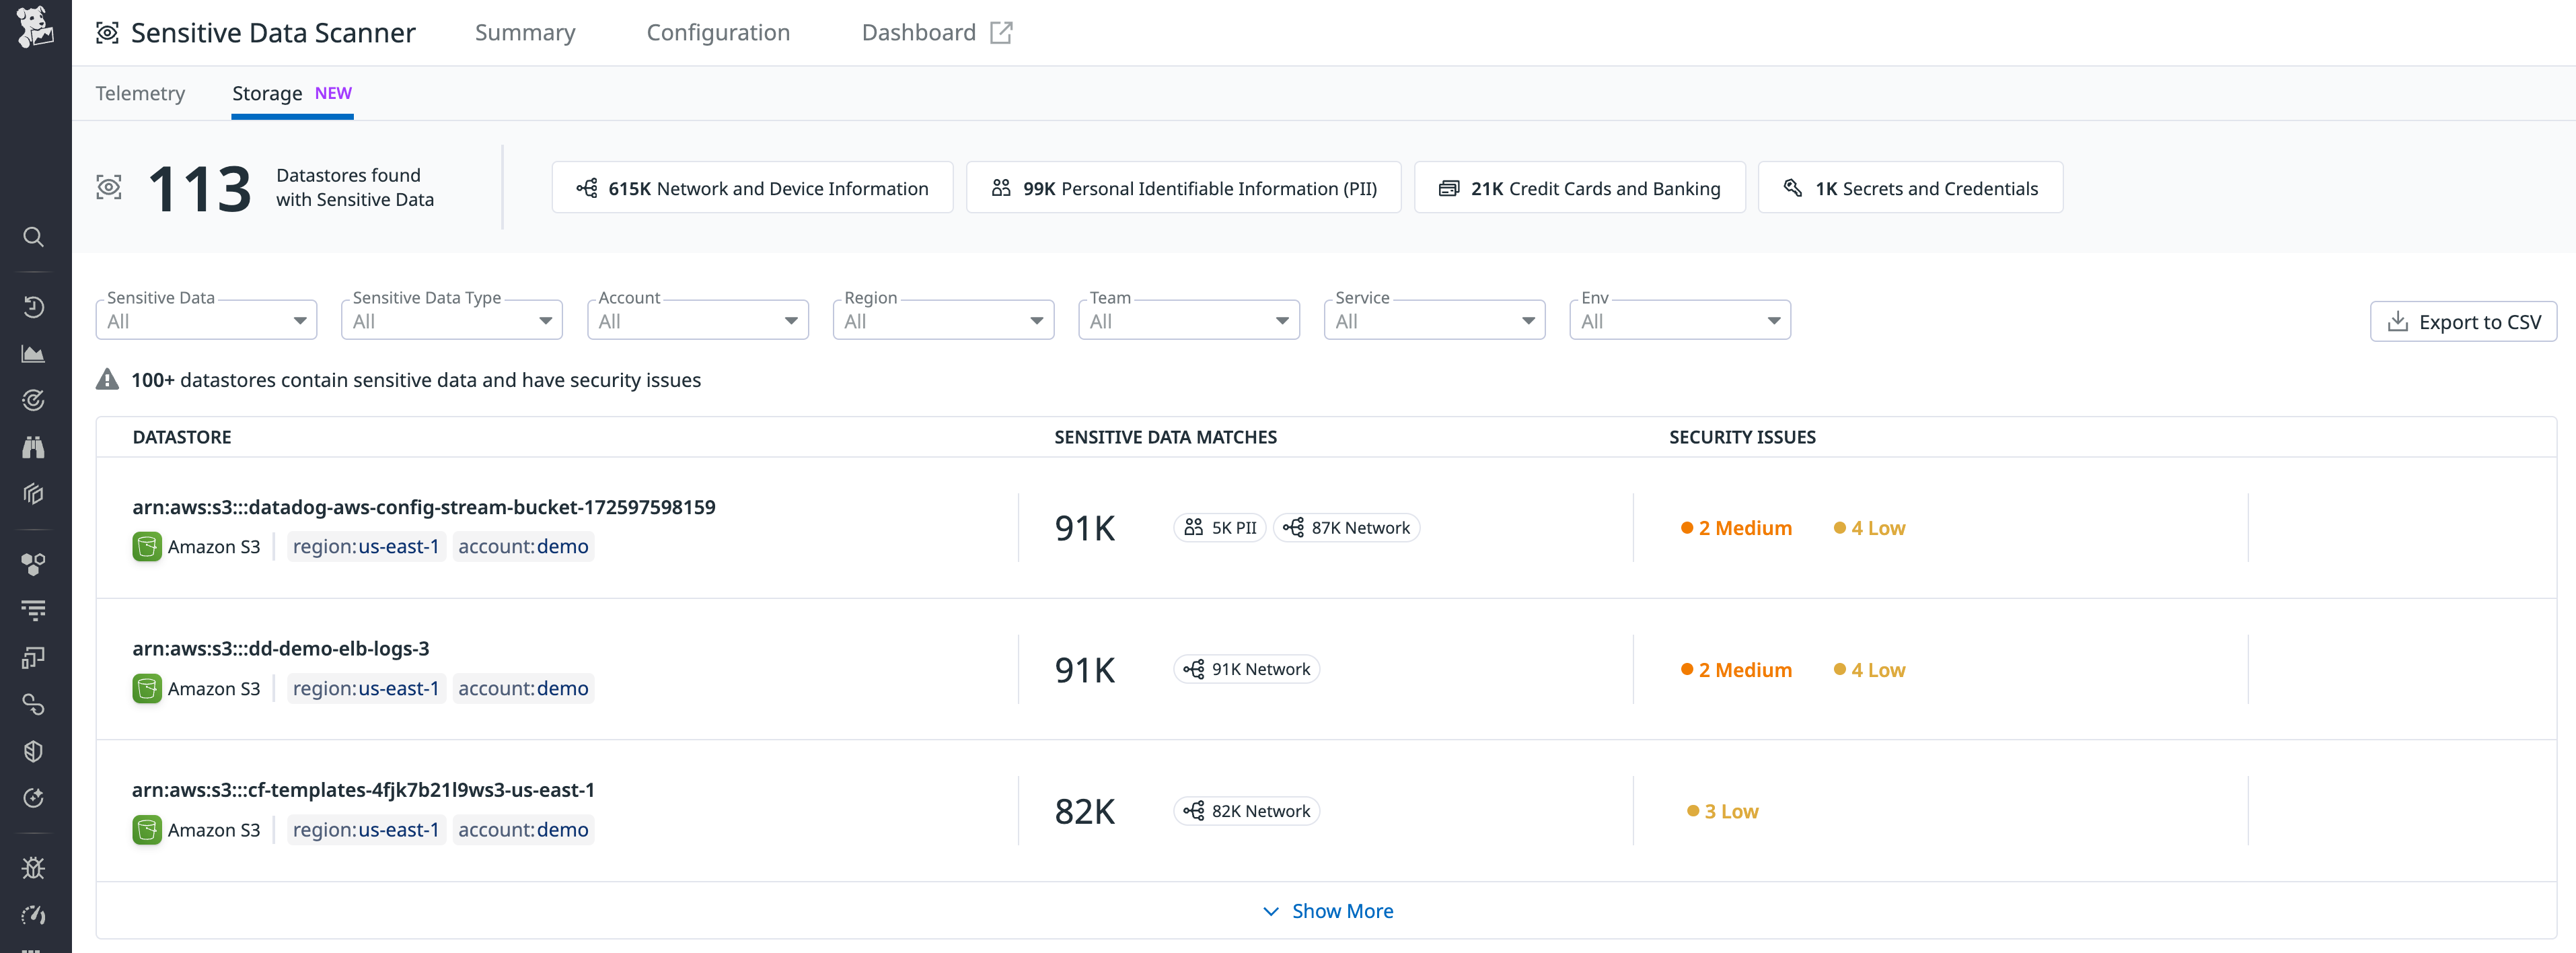2576x953 pixels.
Task: Click Export to CSV
Action: 2464,321
